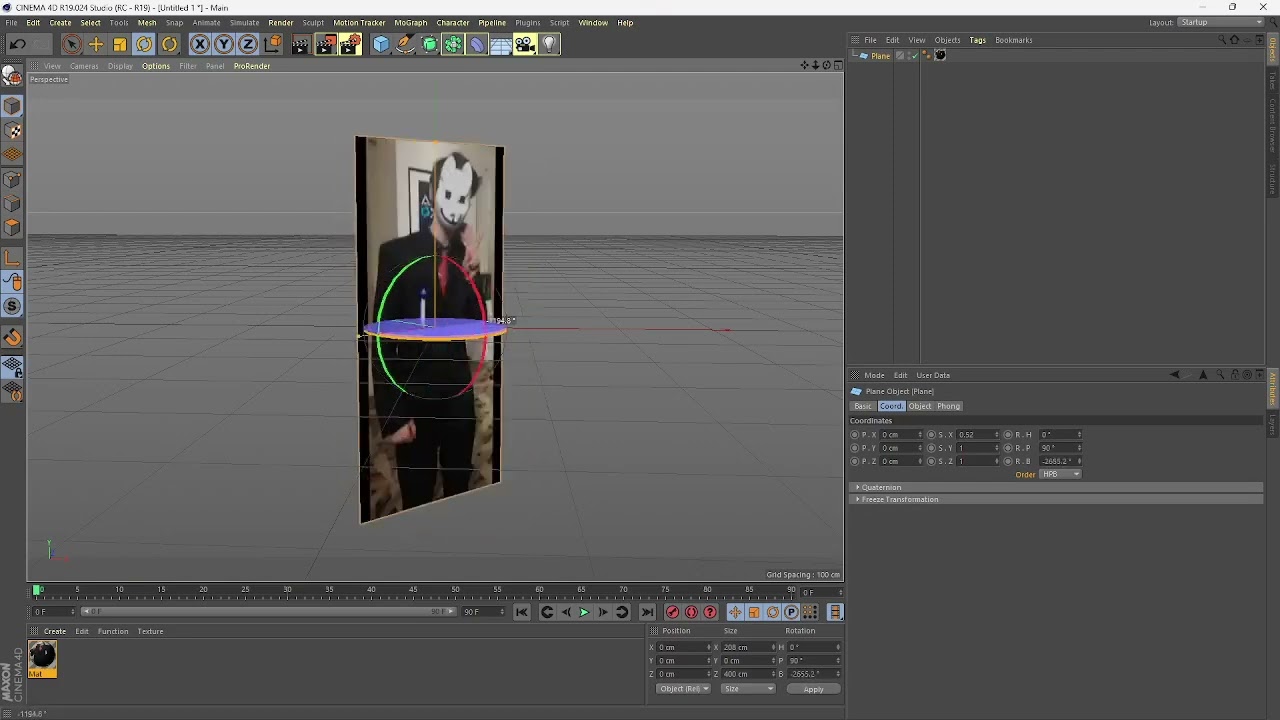Click the Record Active Objects button

point(672,612)
